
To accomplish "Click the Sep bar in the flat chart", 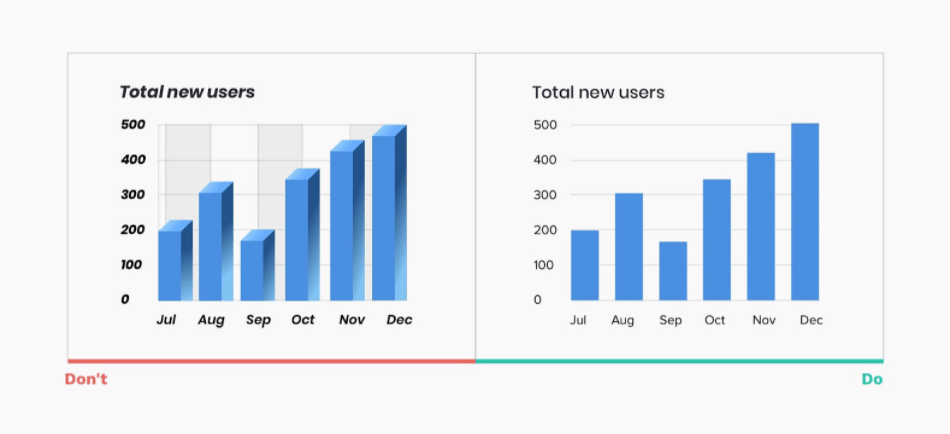I will tap(673, 271).
